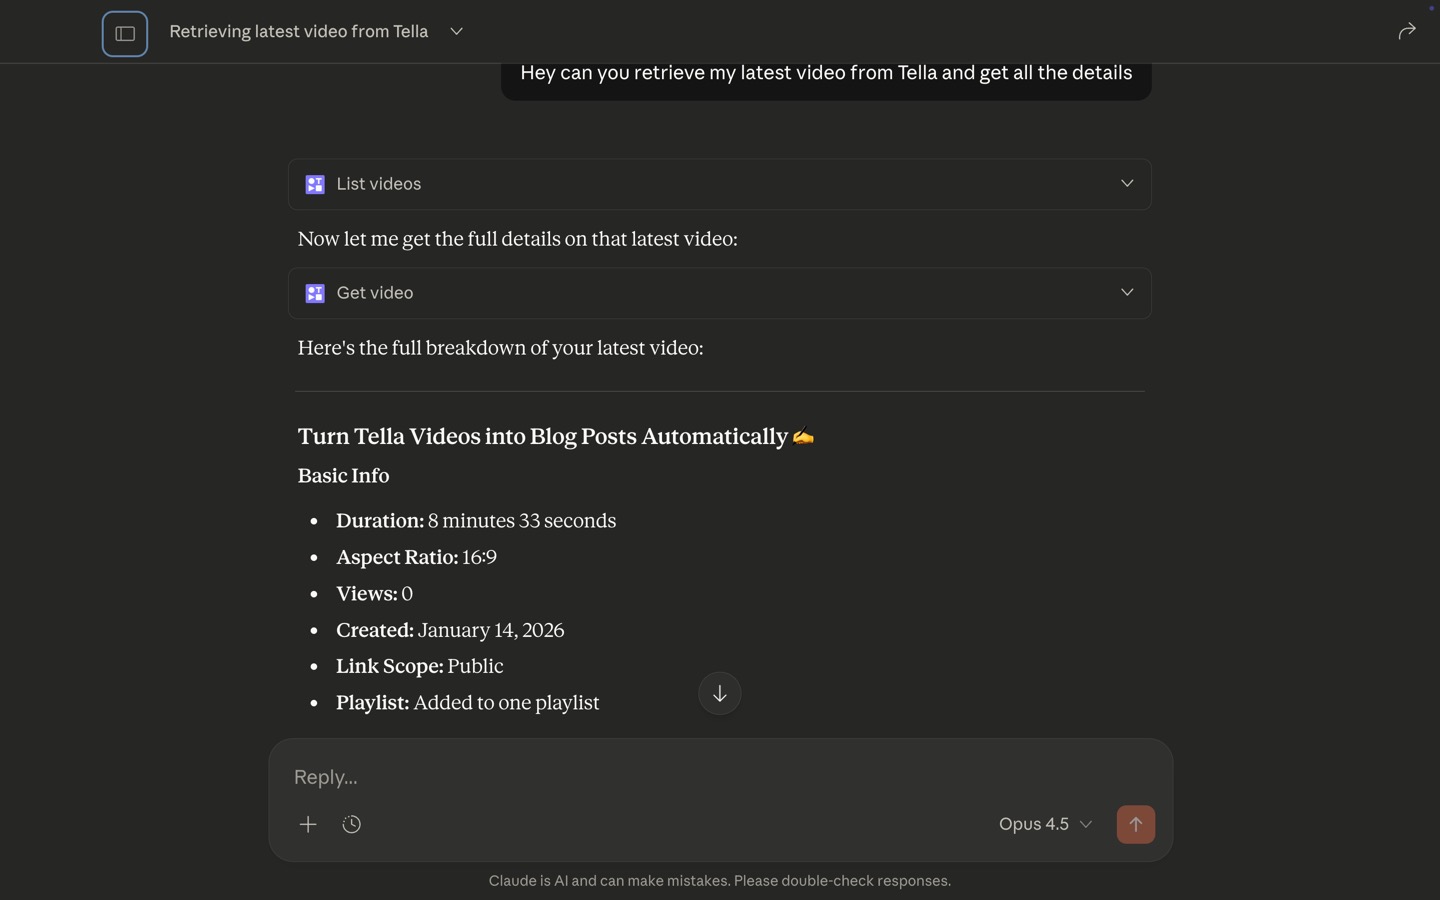The height and width of the screenshot is (900, 1440).
Task: Open chat history via the clock icon
Action: [x=351, y=824]
